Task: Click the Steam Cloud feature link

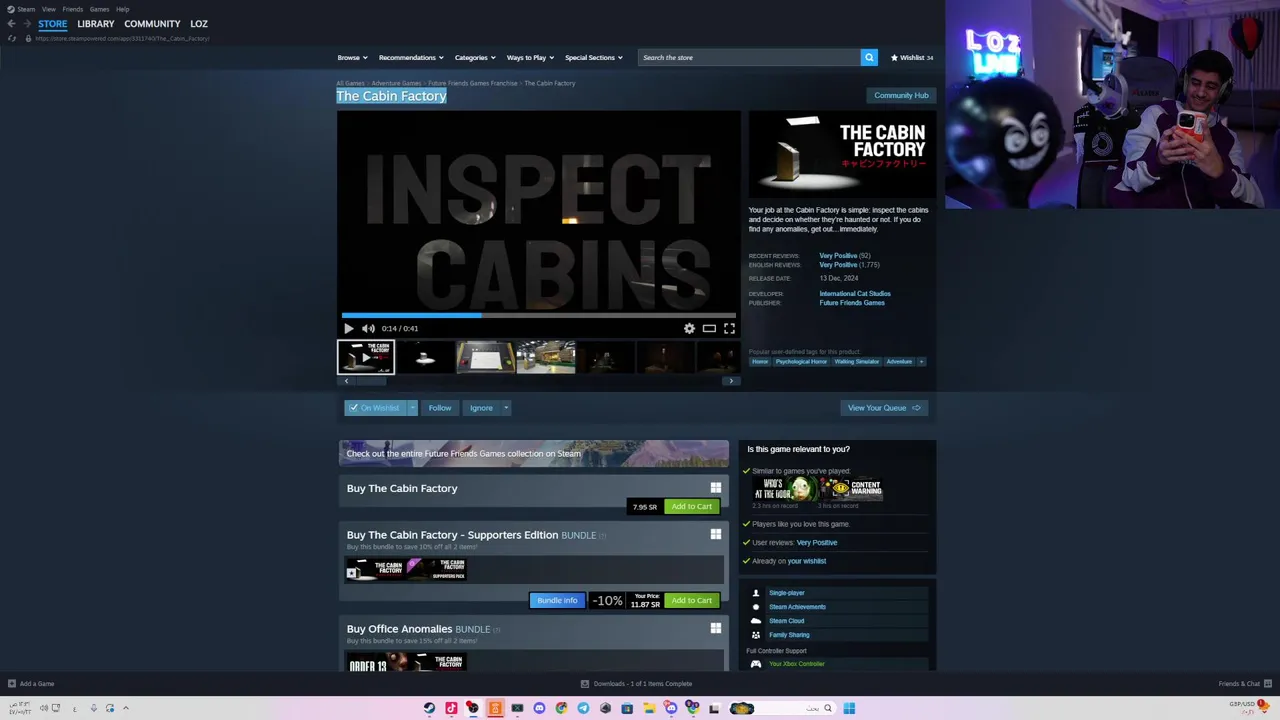Action: [786, 621]
